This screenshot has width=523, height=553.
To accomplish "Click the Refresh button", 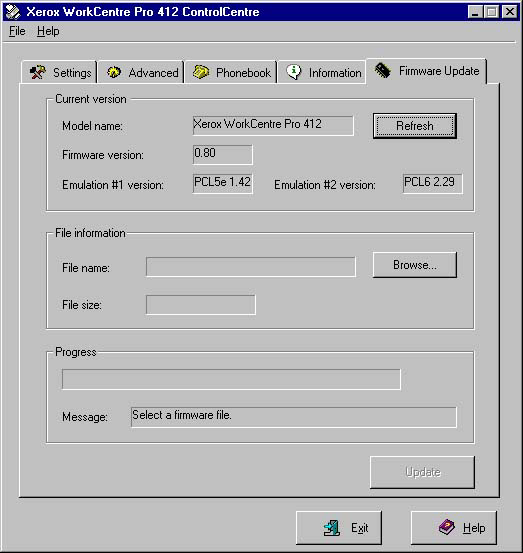I will (x=415, y=126).
